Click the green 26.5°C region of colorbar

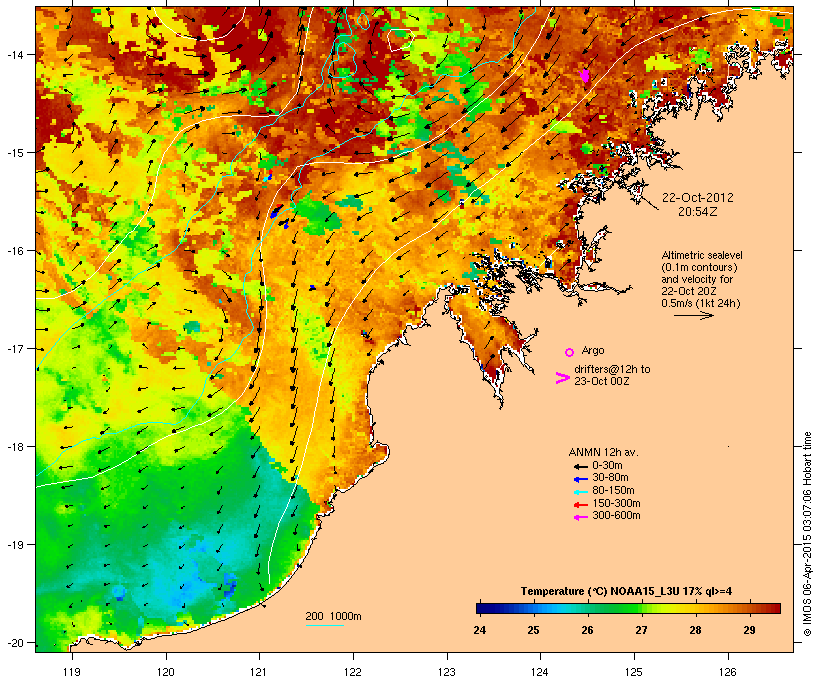point(614,608)
